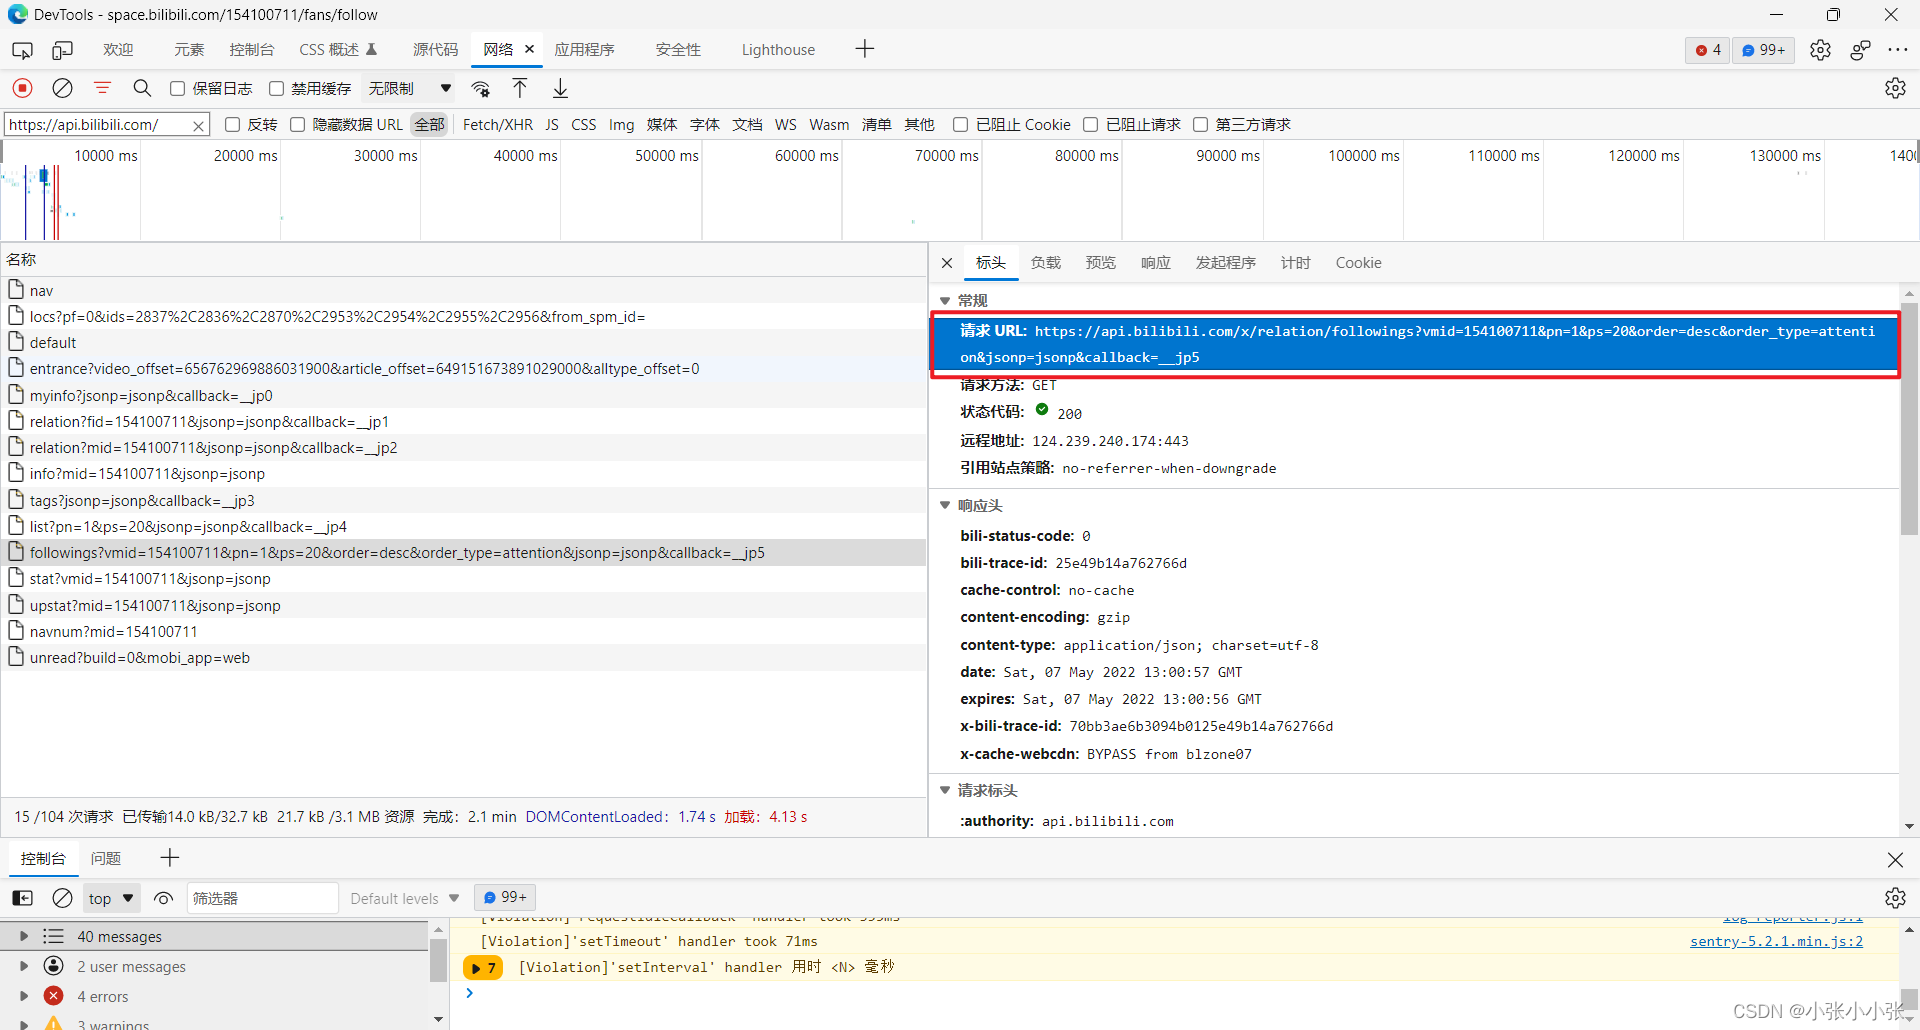Open DevTools main settings gear
Screen dimensions: 1920x1030
pyautogui.click(x=1820, y=50)
